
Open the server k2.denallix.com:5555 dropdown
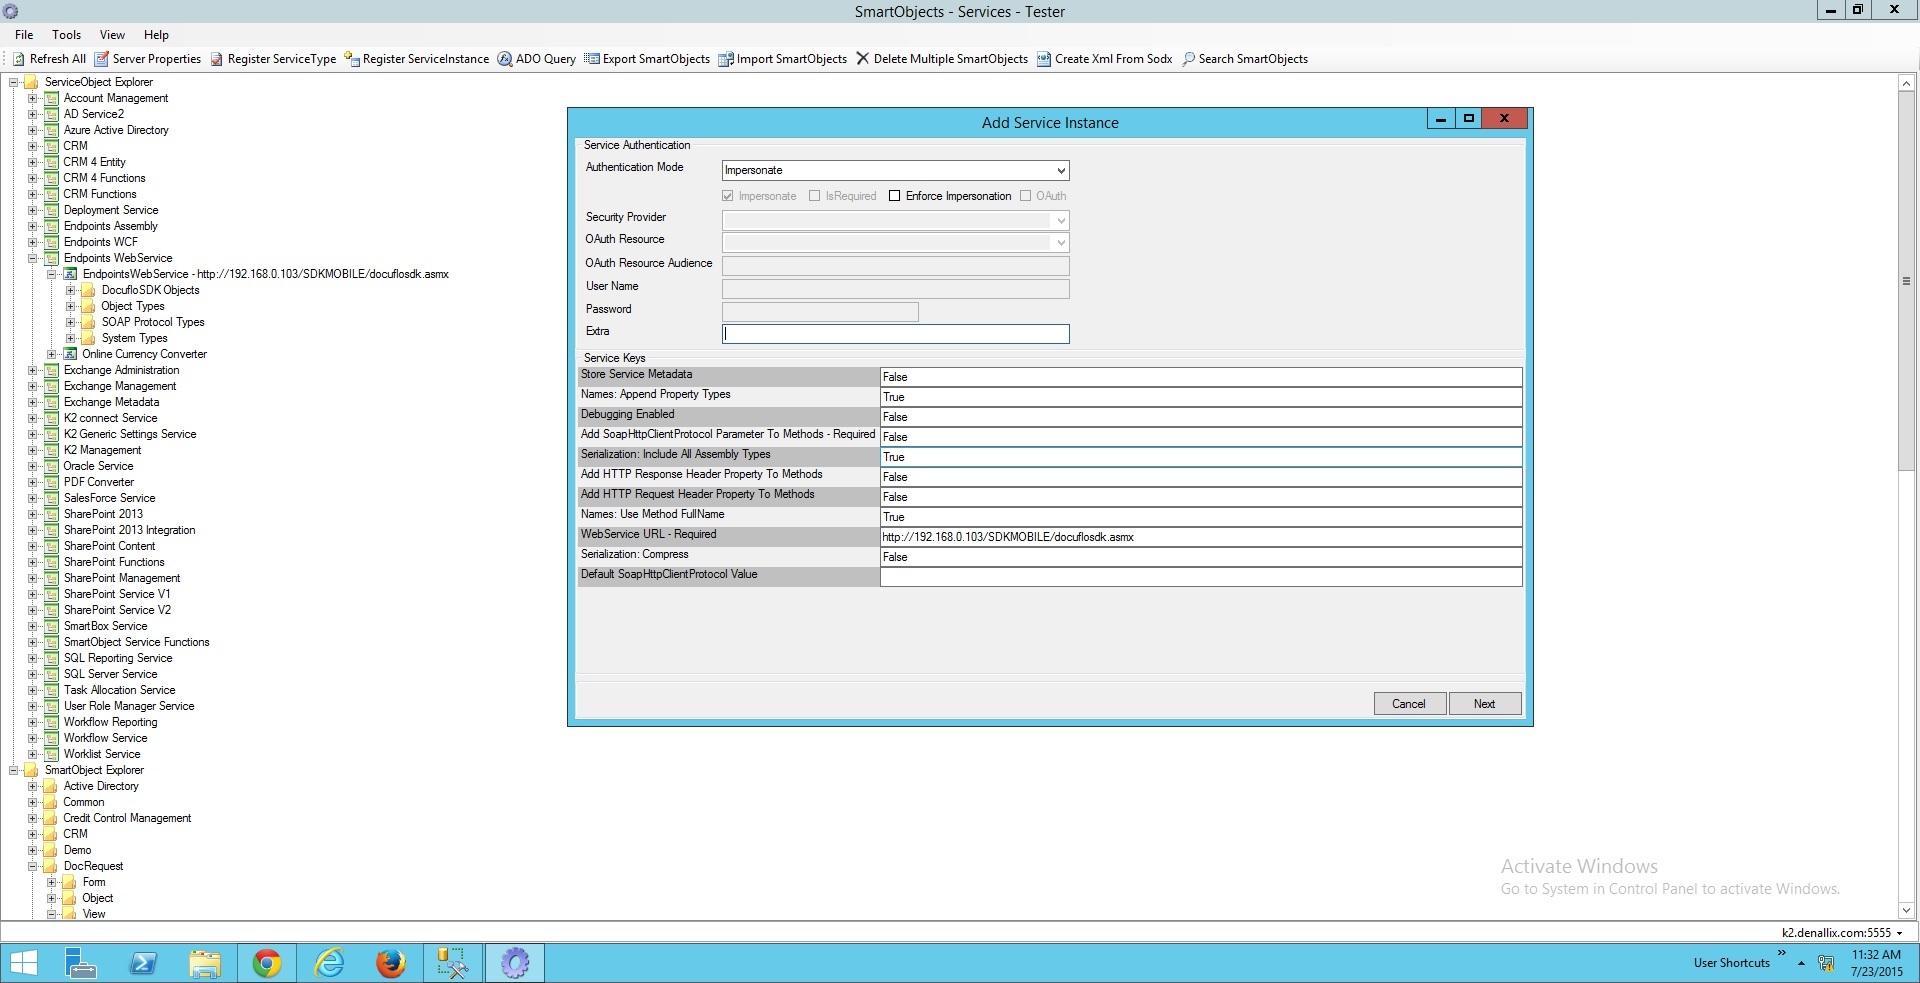click(x=1899, y=933)
